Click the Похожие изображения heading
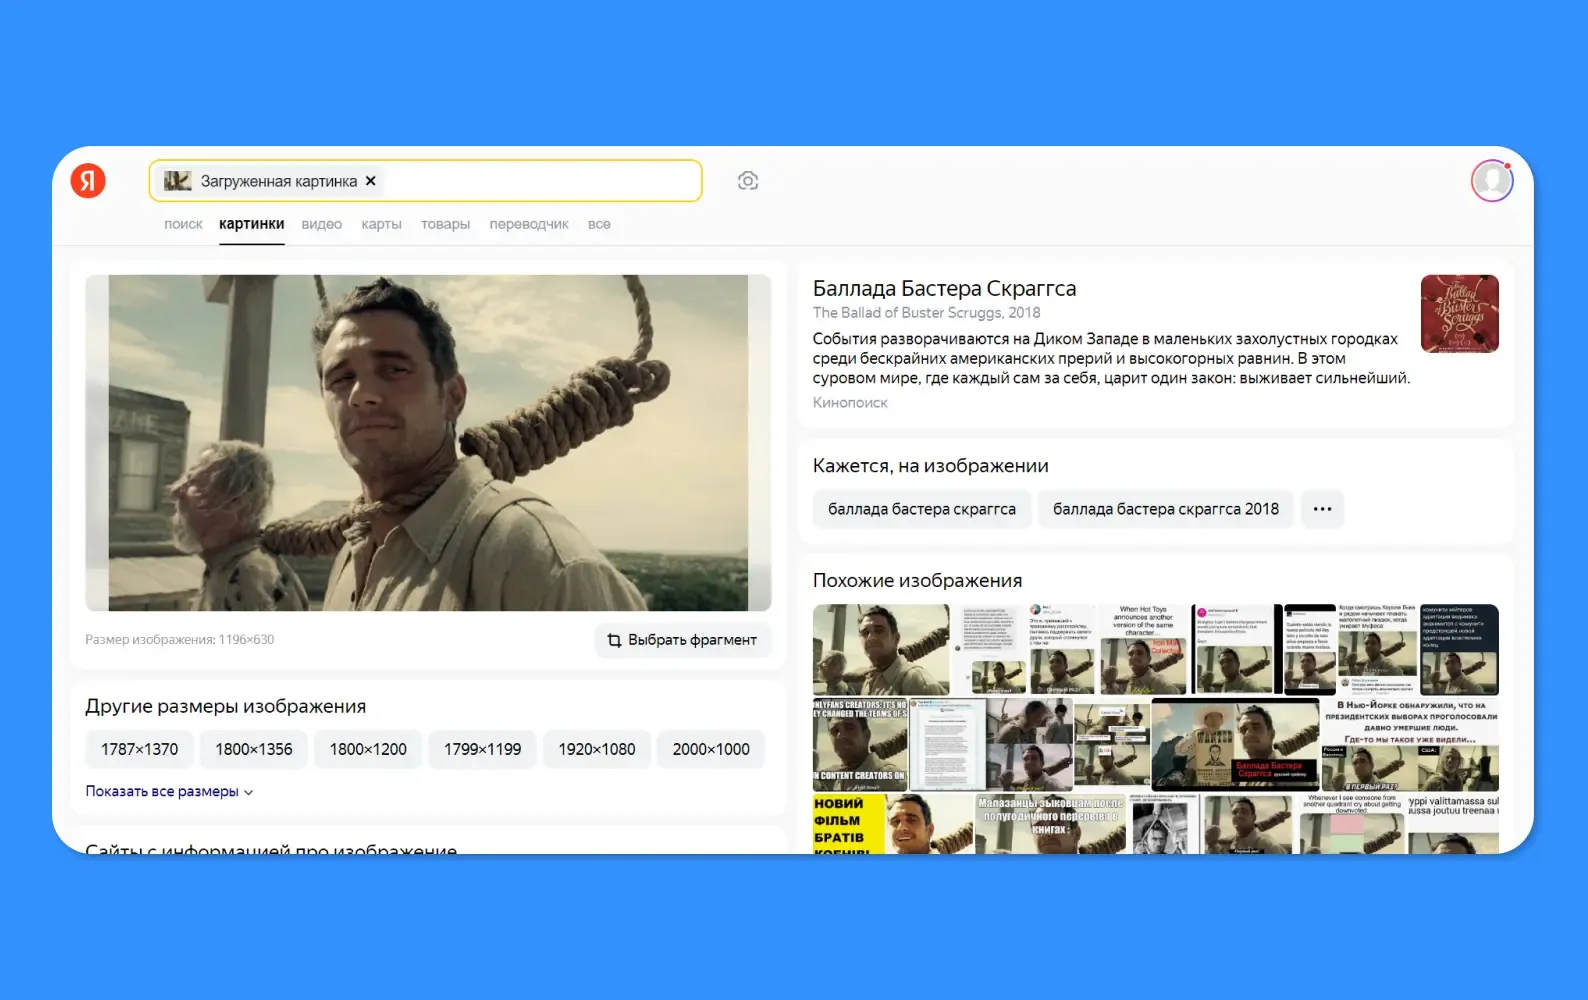Image resolution: width=1588 pixels, height=1000 pixels. 918,580
